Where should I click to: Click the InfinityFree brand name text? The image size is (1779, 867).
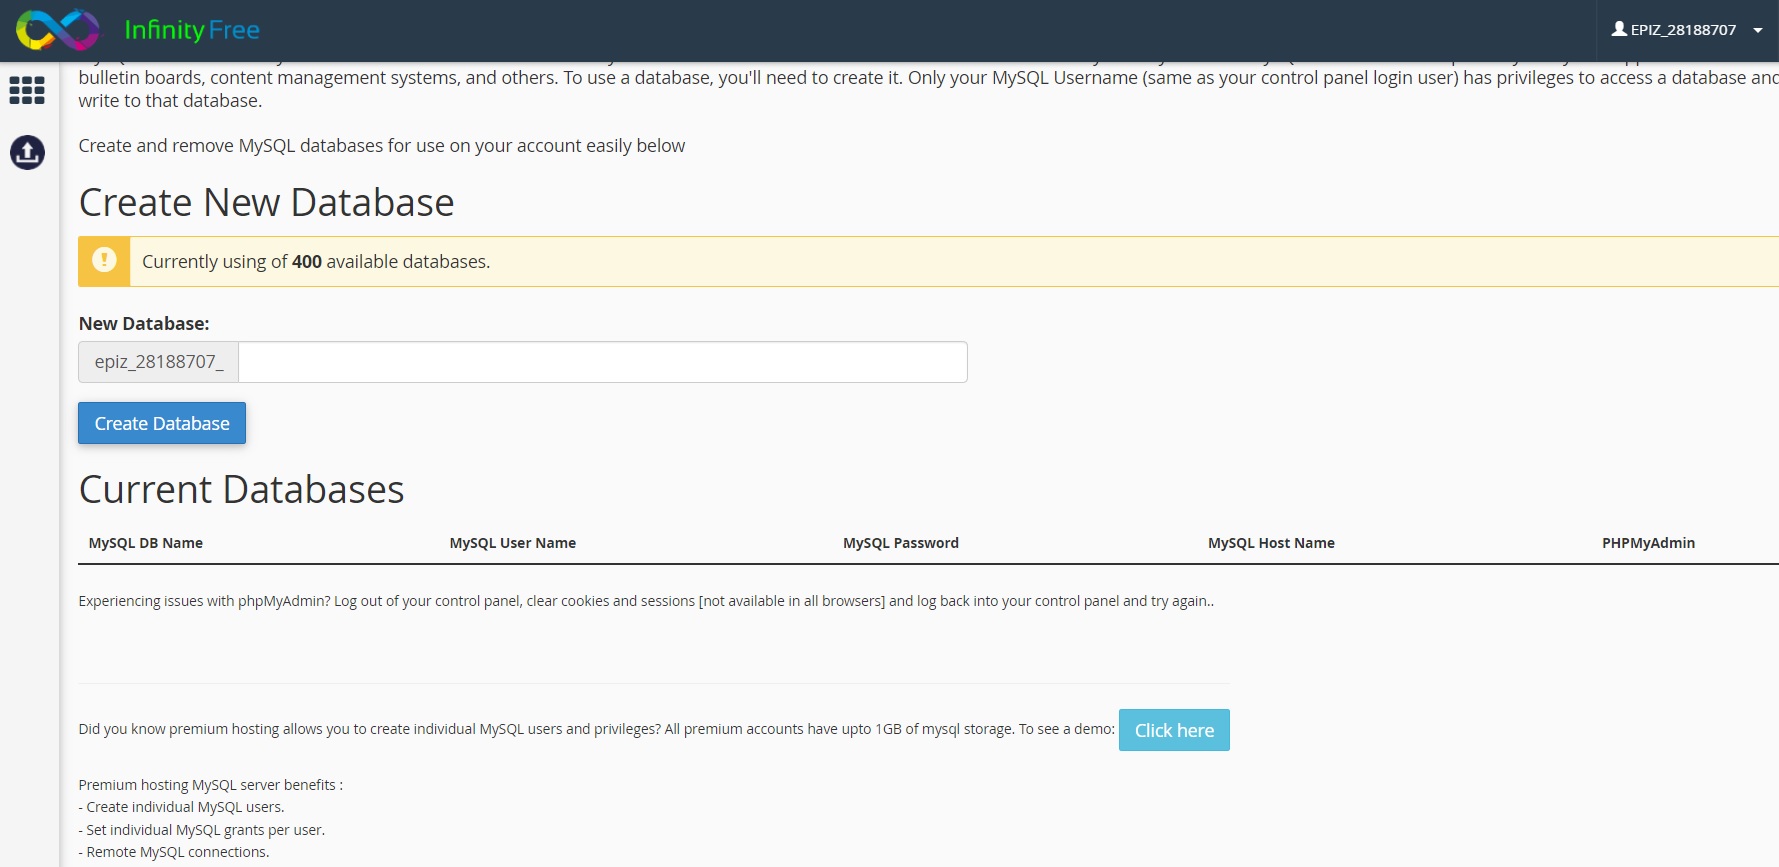[x=192, y=30]
